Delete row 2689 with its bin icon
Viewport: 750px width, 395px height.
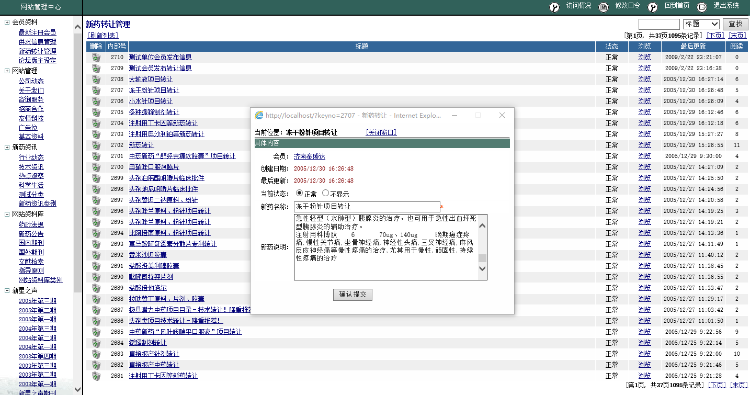96,288
